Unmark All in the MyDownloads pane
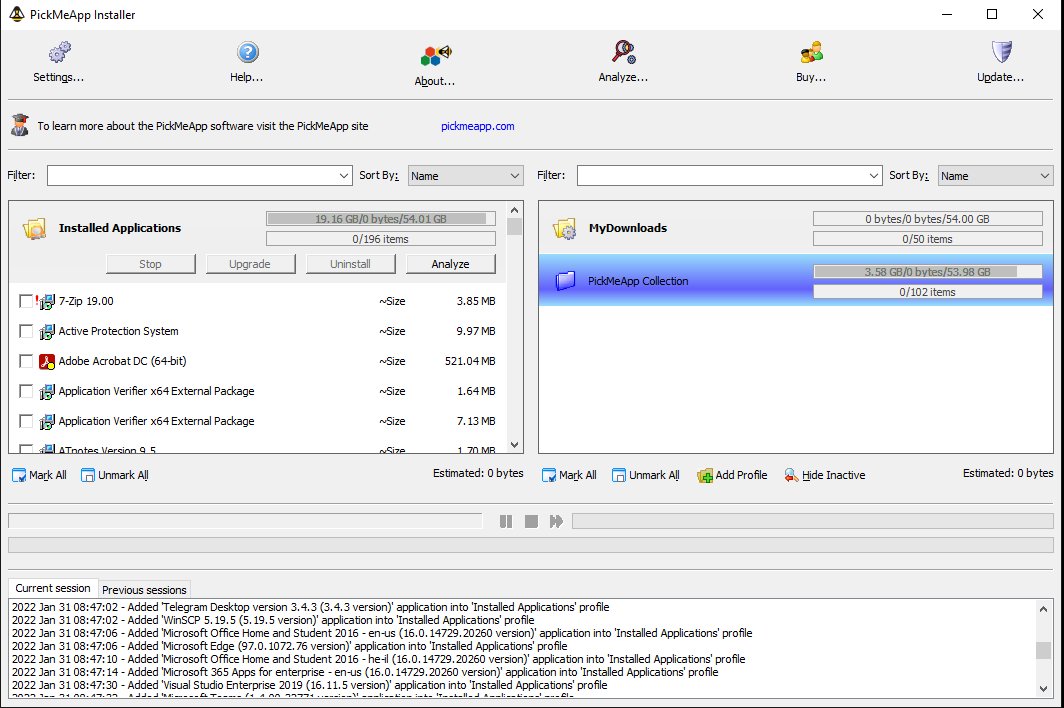 645,475
